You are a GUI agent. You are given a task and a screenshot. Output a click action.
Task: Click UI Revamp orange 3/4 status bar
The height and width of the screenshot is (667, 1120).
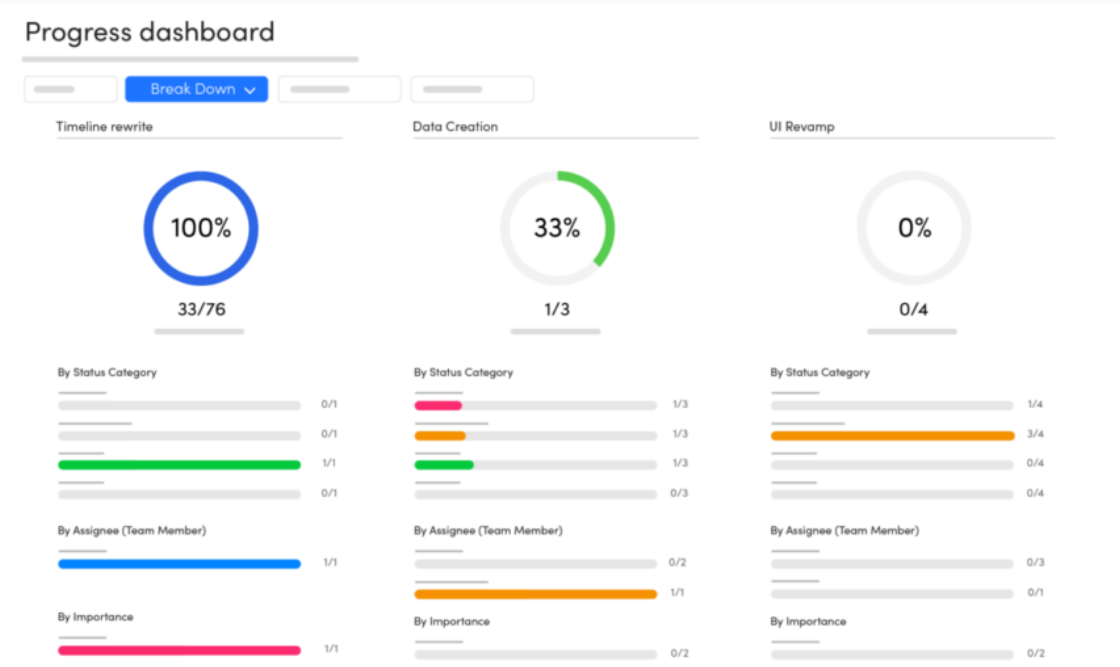(x=893, y=436)
